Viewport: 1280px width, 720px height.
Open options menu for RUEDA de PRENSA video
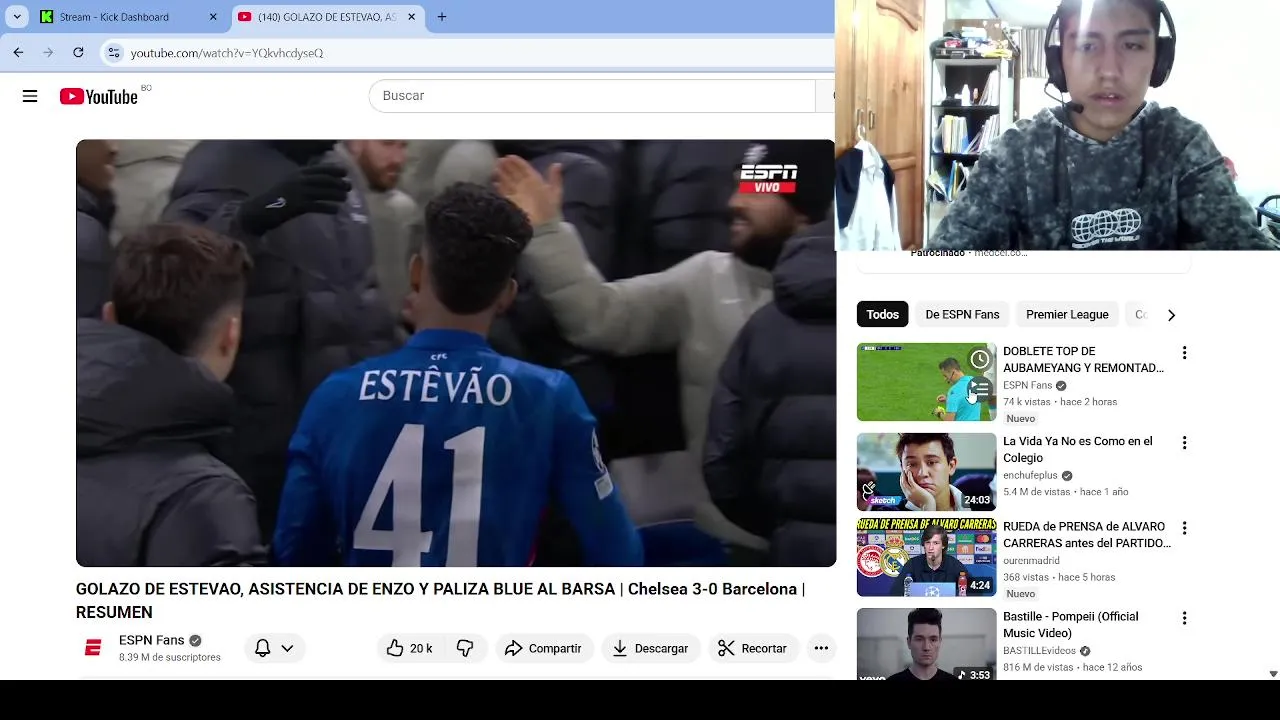coord(1184,528)
